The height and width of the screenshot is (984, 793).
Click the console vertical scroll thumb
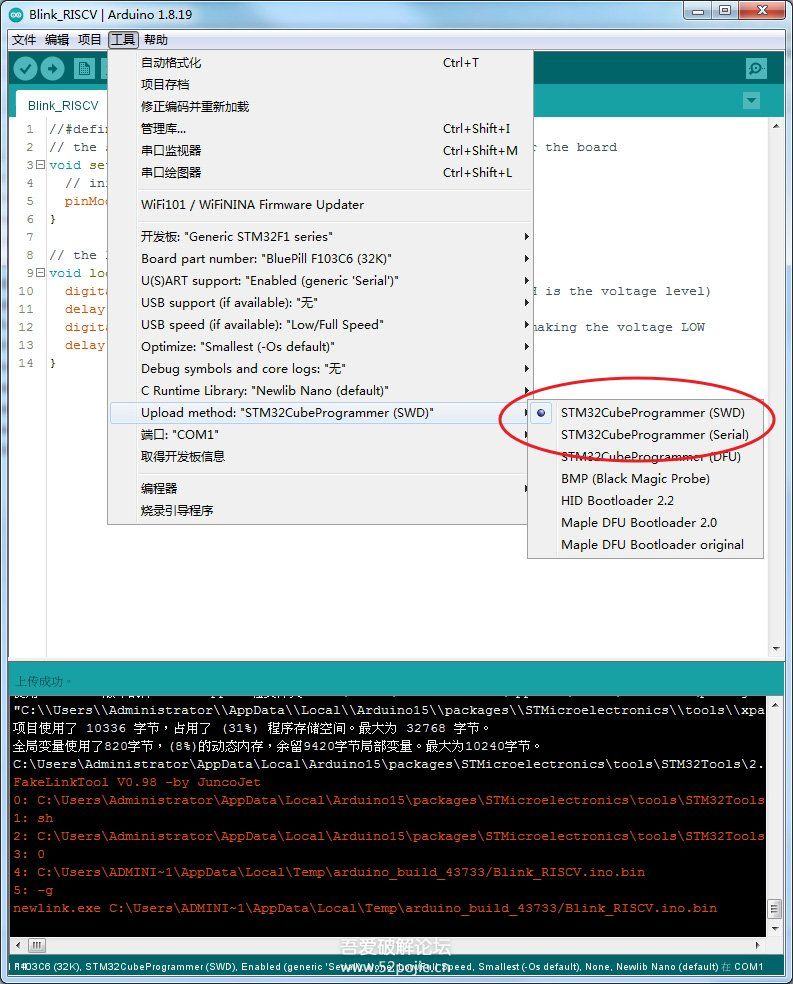coord(775,909)
